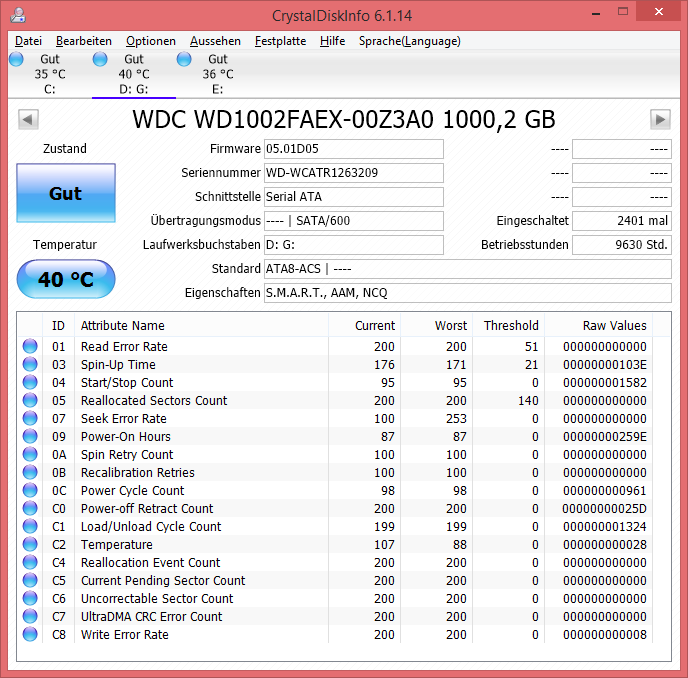Click status orb for Start/Stop Count

pos(30,382)
